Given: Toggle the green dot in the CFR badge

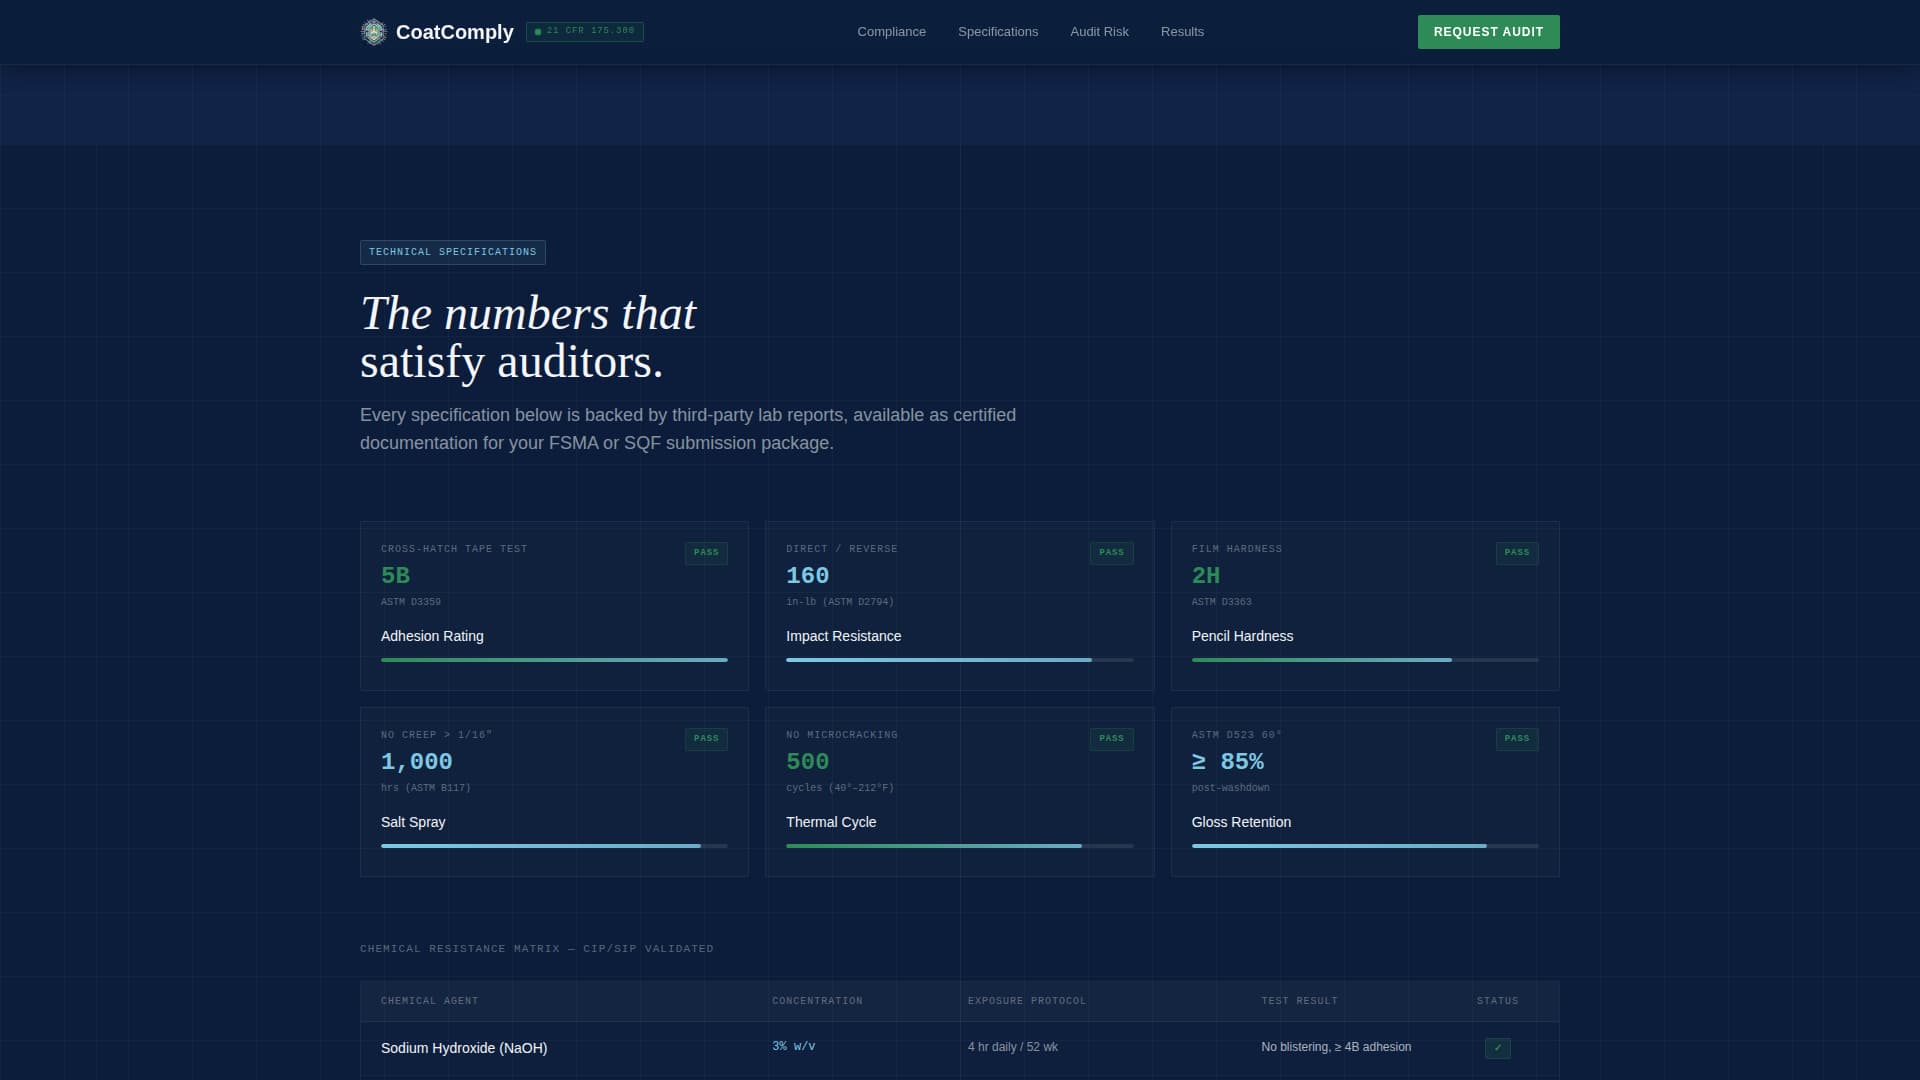Looking at the screenshot, I should pyautogui.click(x=539, y=31).
